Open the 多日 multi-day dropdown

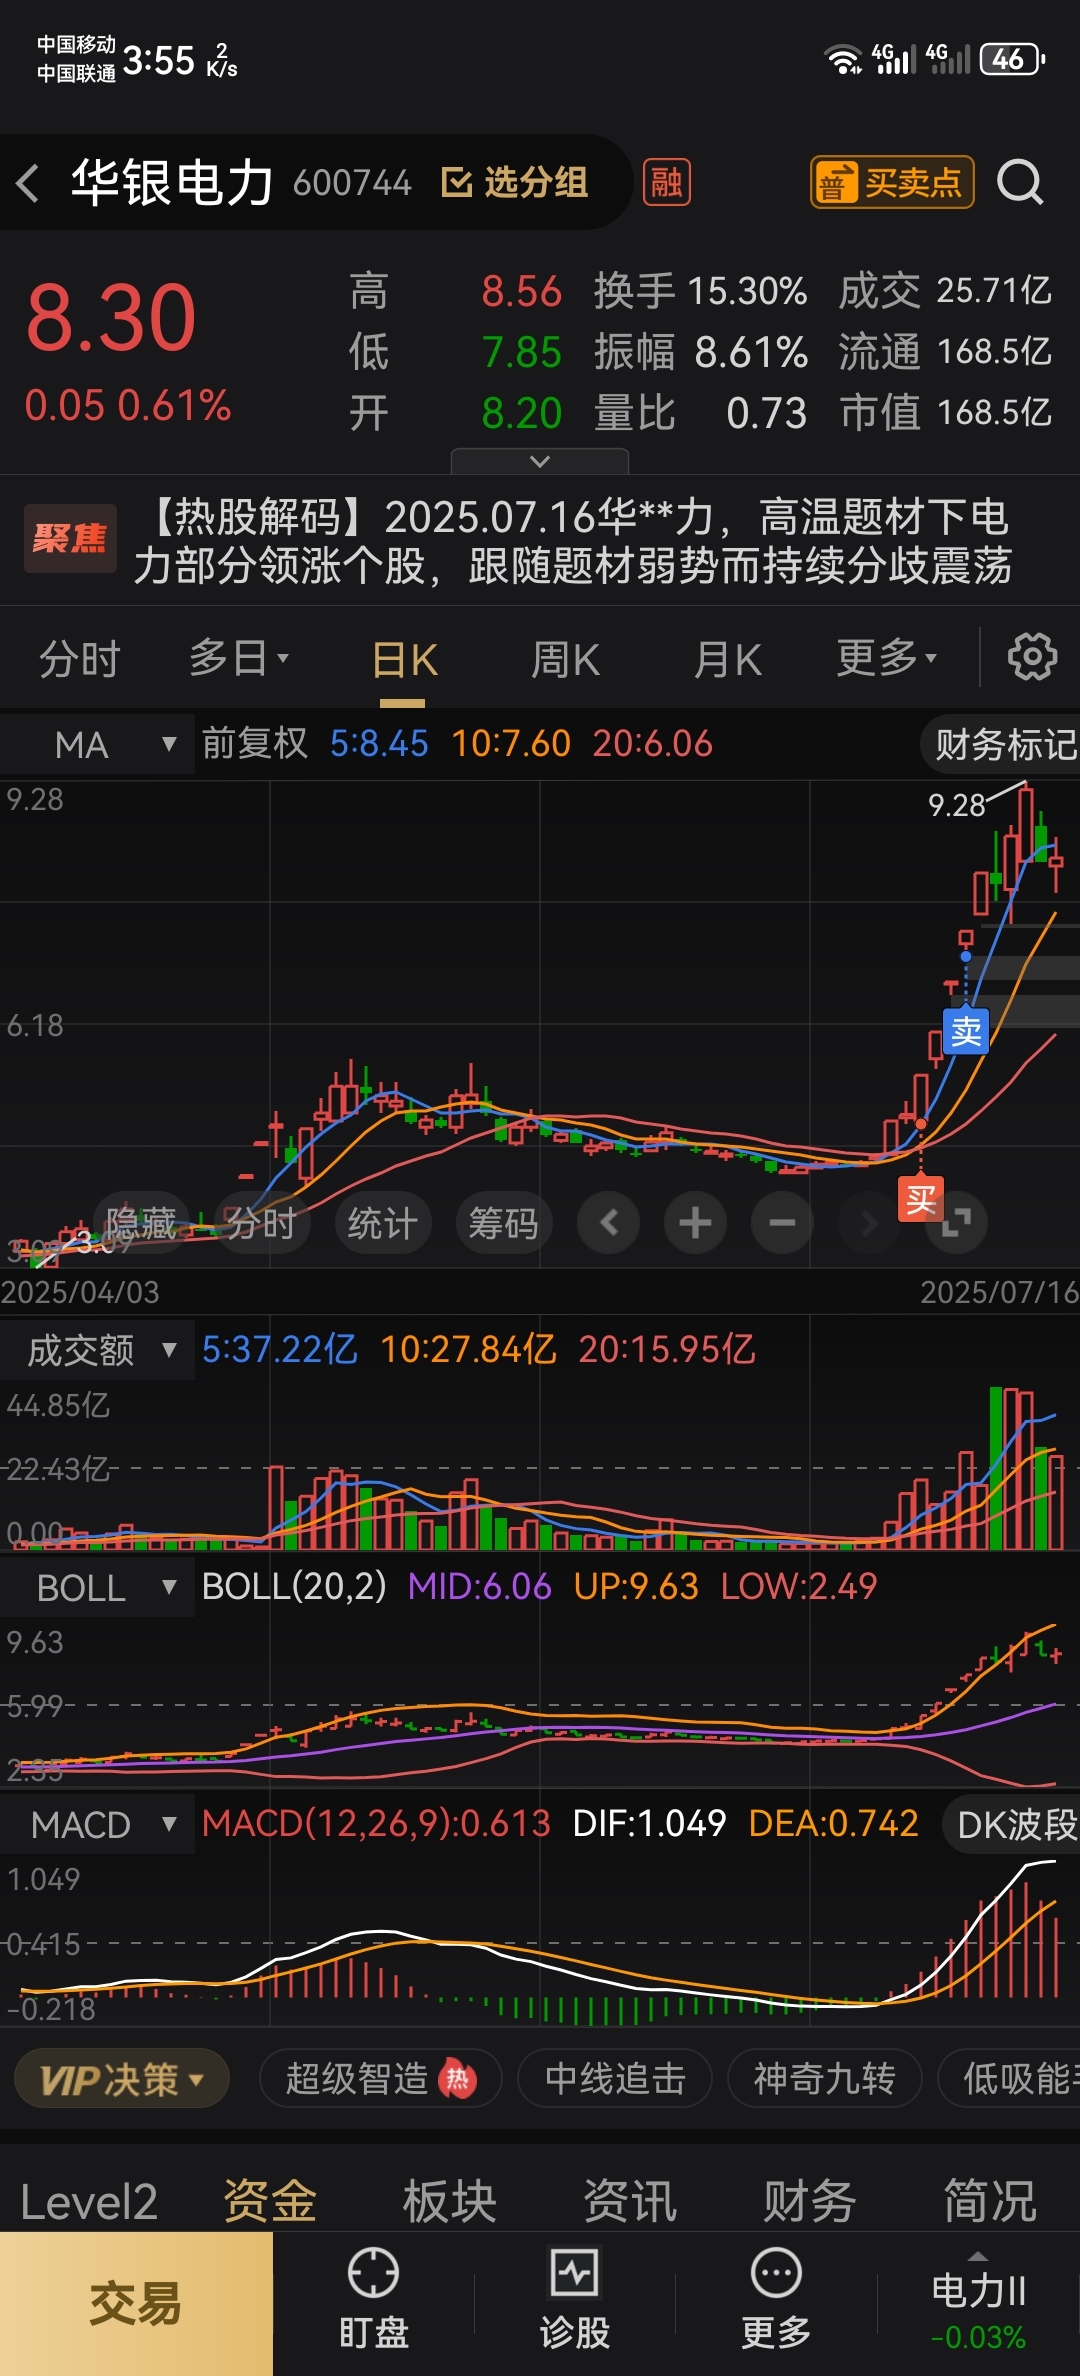pyautogui.click(x=238, y=658)
